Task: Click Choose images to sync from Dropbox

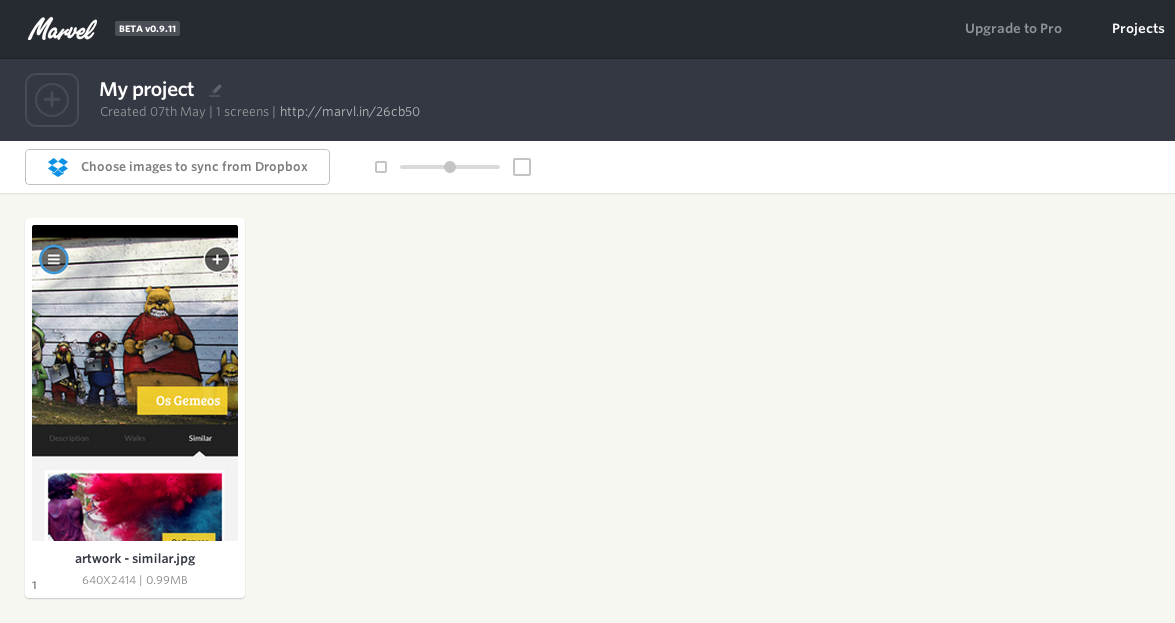Action: [x=194, y=167]
